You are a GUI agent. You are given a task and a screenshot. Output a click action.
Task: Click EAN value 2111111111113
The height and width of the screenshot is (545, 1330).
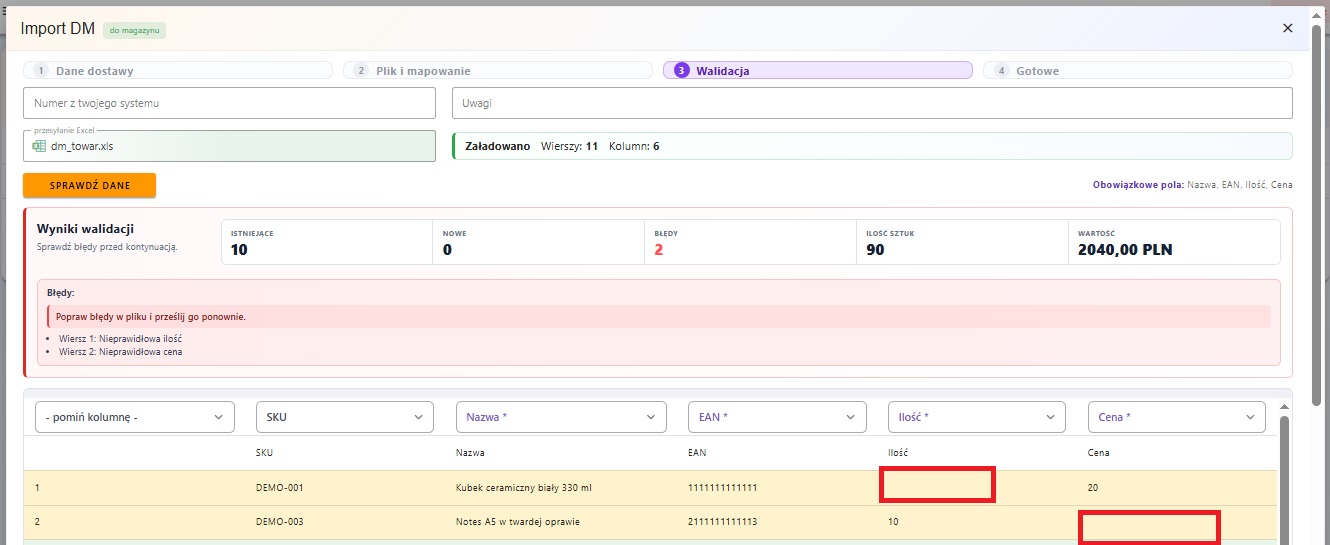point(722,522)
